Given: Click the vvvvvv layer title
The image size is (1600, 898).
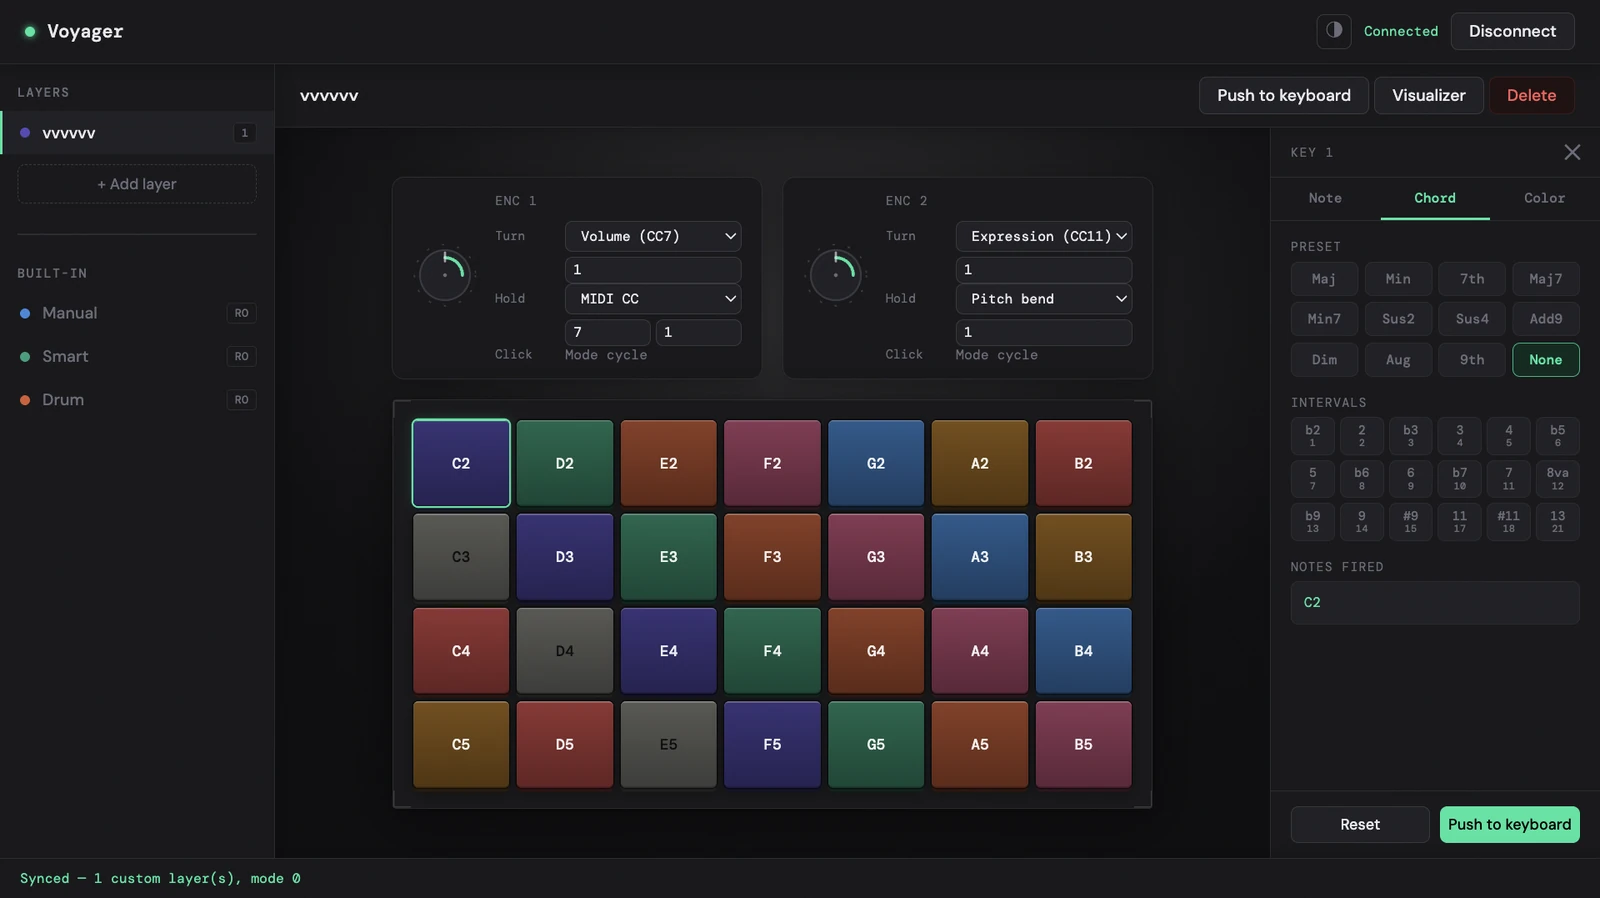Looking at the screenshot, I should point(329,96).
